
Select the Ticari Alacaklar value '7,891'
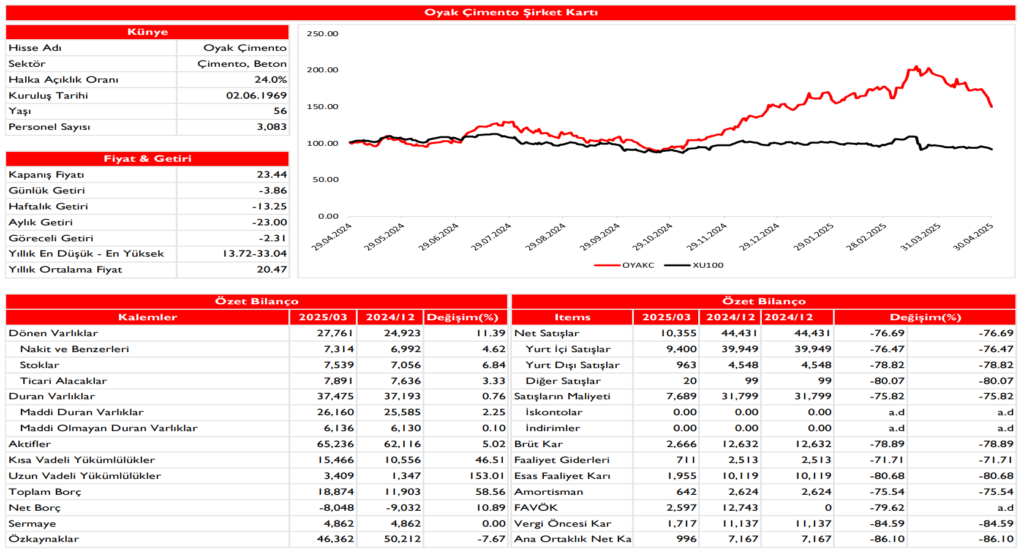pos(339,381)
